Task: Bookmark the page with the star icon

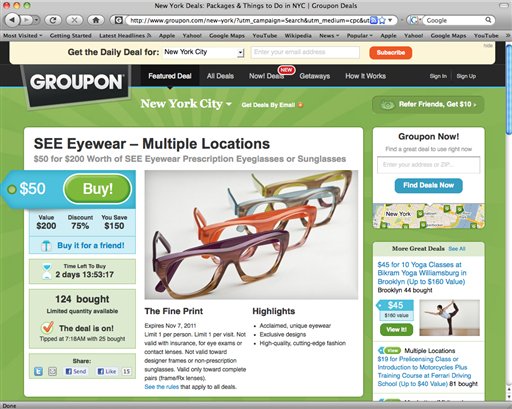Action: click(382, 21)
